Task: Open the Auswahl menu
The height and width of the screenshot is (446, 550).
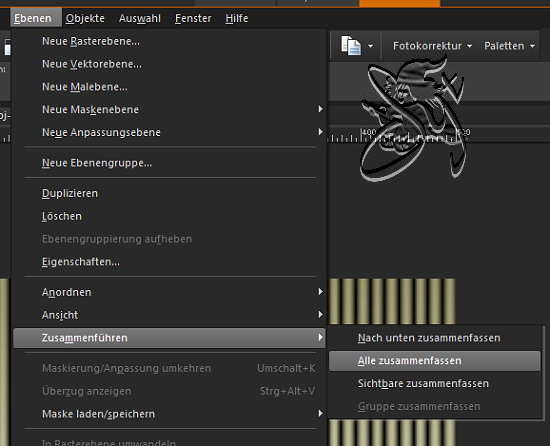Action: coord(140,18)
